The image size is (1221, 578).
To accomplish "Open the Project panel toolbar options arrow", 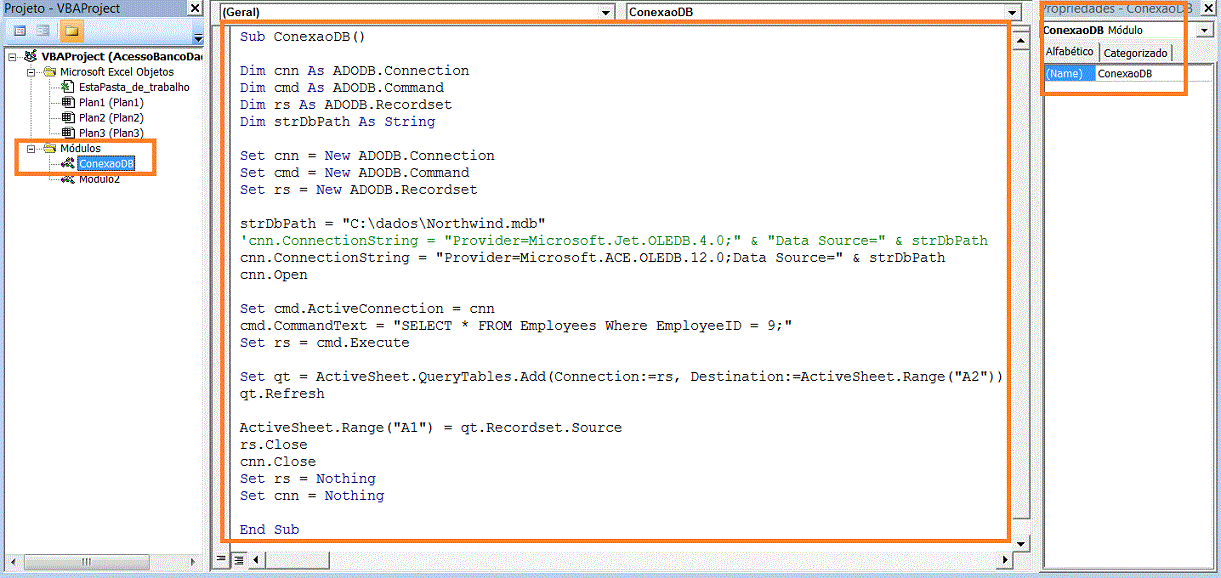I will click(197, 39).
